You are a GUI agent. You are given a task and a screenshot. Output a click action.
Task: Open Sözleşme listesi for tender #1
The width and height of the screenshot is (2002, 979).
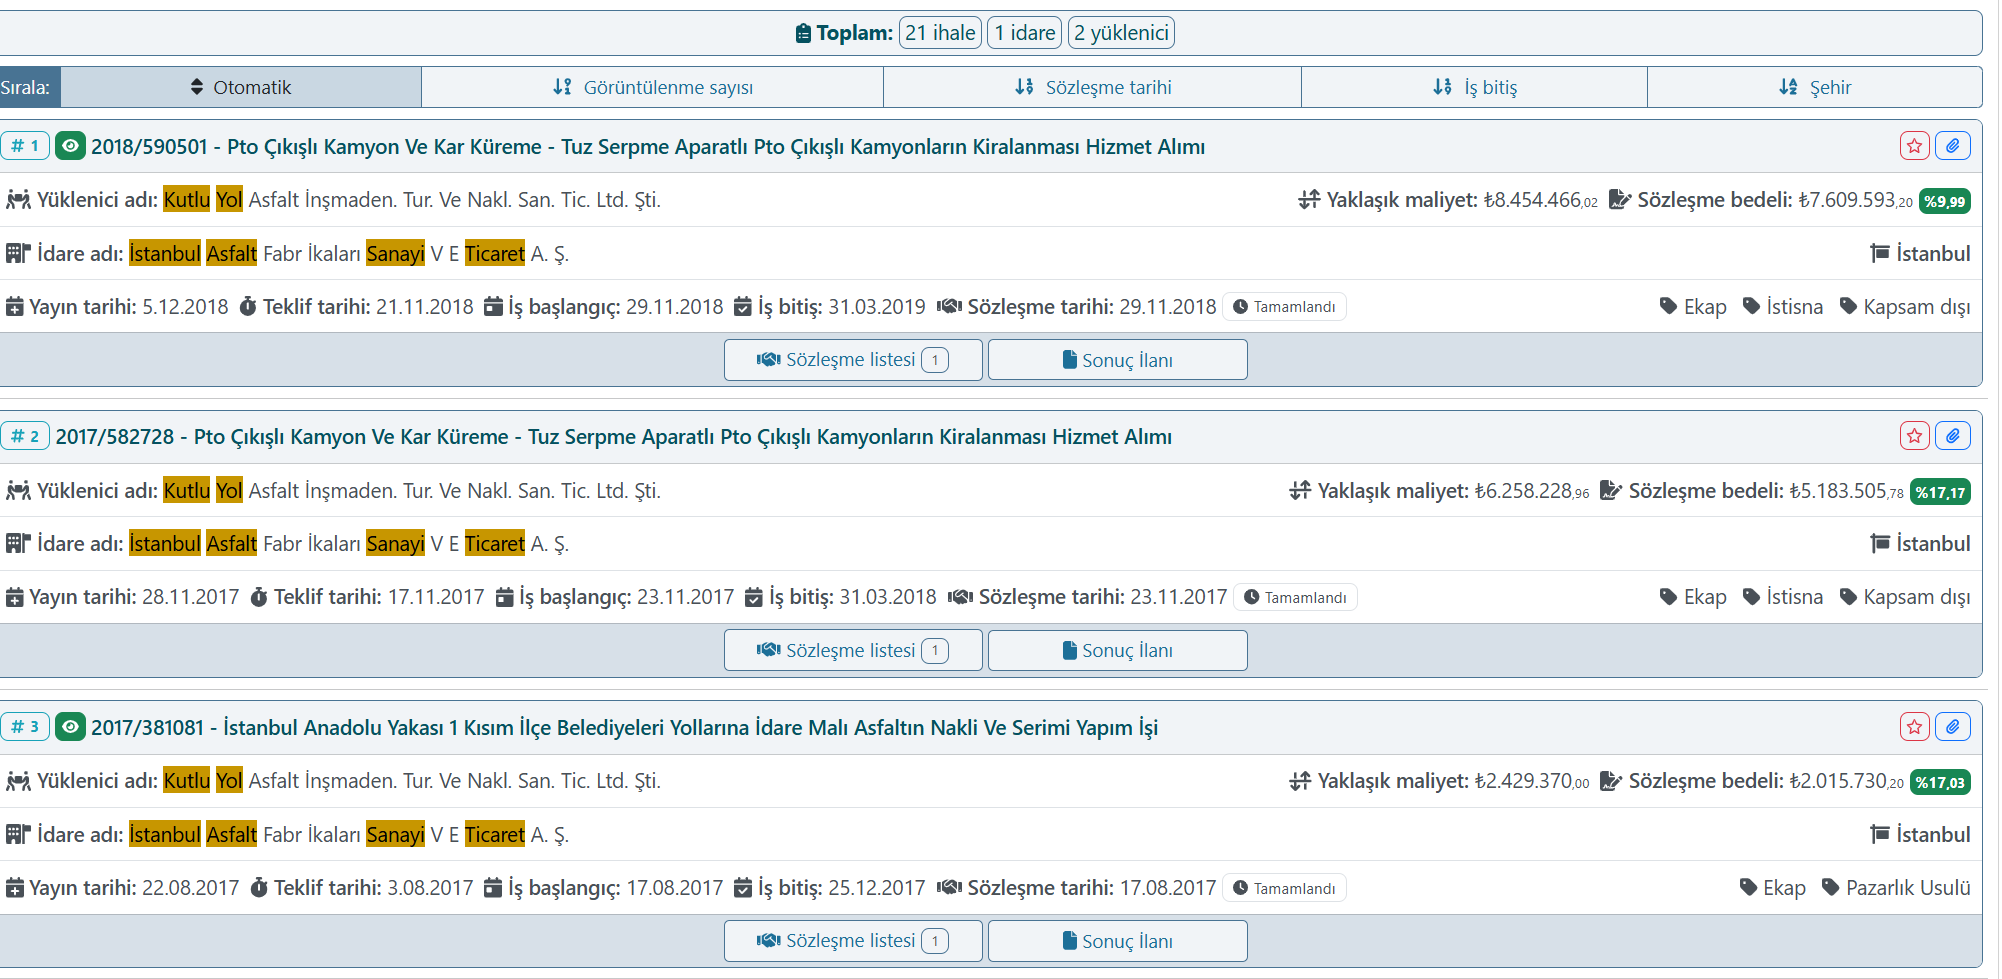tap(853, 360)
